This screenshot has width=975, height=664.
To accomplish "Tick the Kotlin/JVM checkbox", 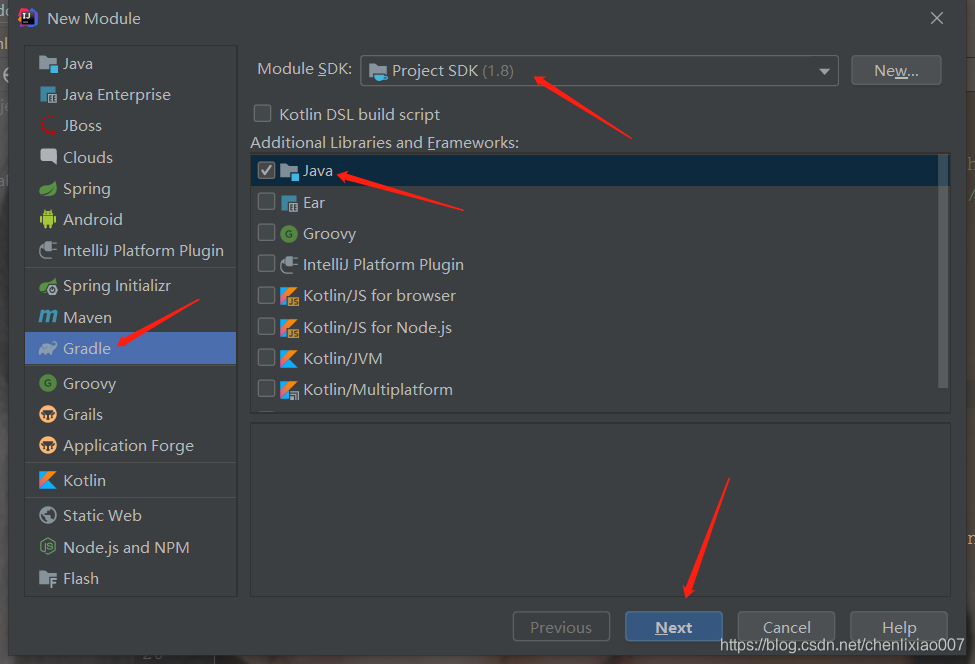I will 266,357.
